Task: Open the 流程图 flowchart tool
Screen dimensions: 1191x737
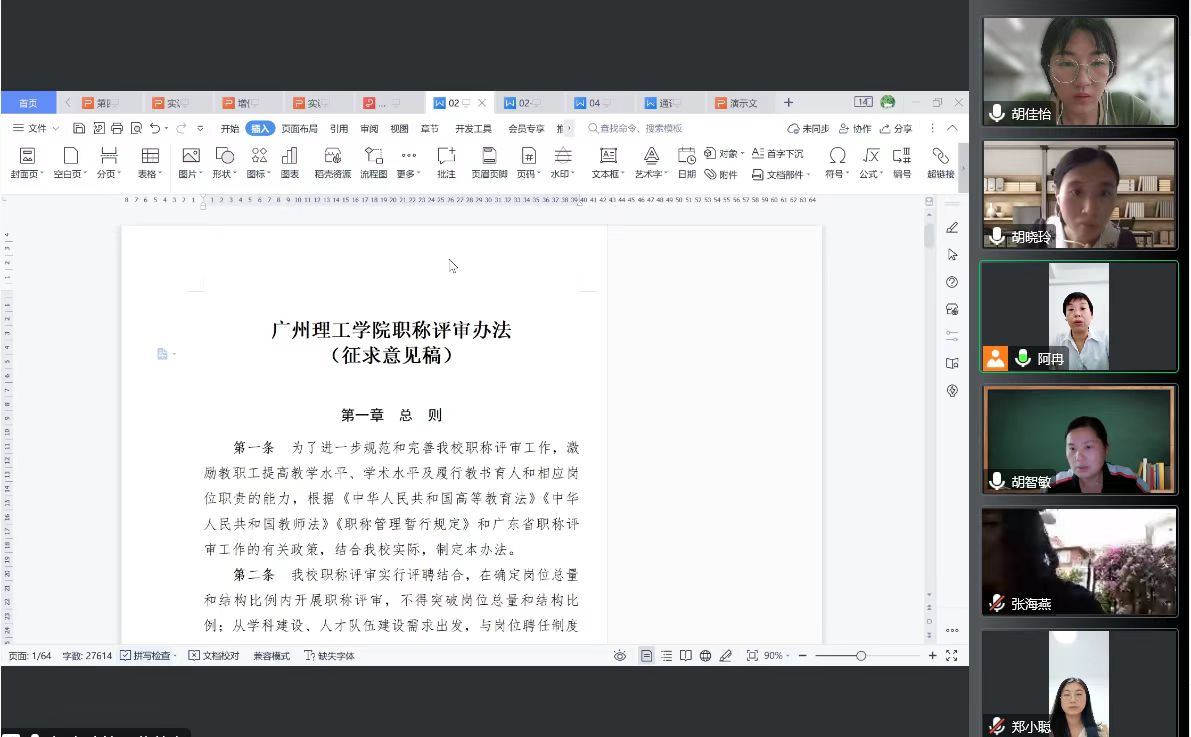Action: click(x=373, y=156)
